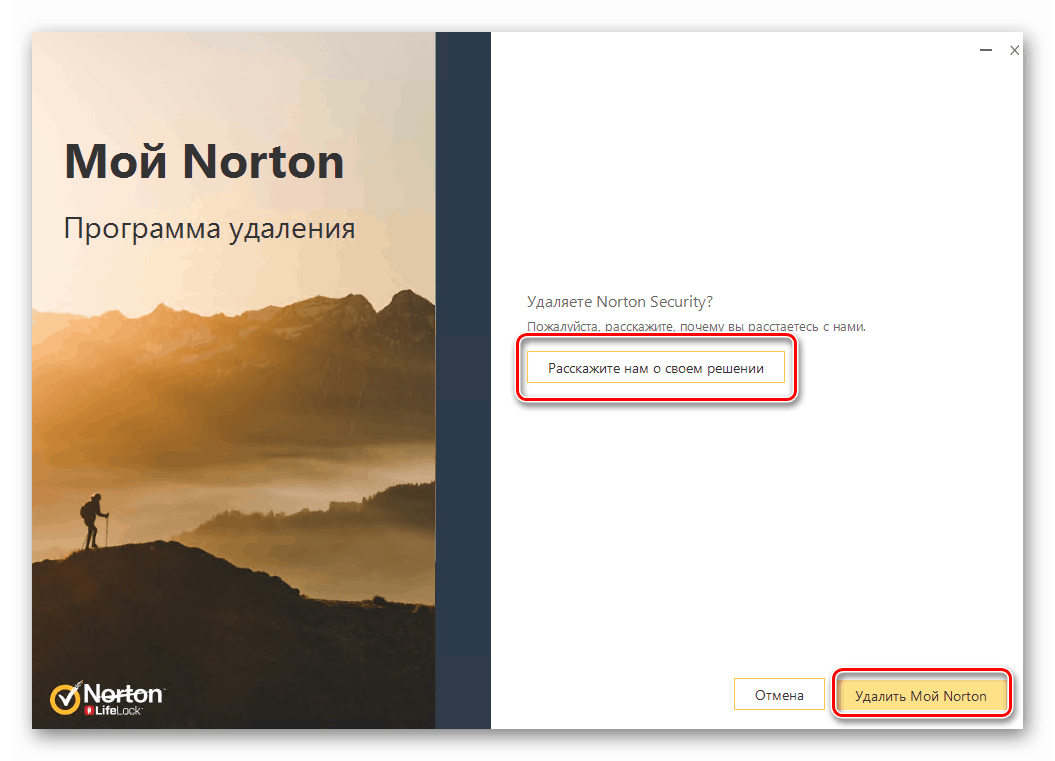Click the 'Программа удаления' subtitle
This screenshot has width=1055, height=761.
(x=209, y=229)
